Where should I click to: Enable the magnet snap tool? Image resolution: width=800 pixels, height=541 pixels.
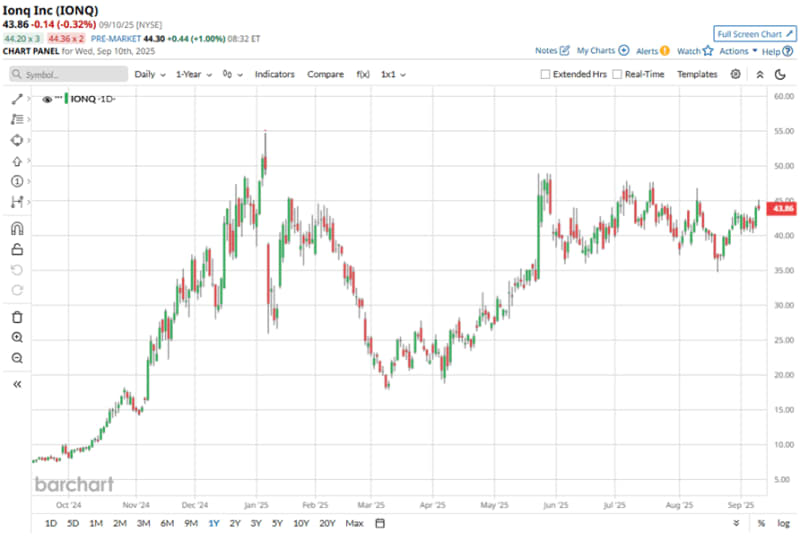pyautogui.click(x=17, y=228)
